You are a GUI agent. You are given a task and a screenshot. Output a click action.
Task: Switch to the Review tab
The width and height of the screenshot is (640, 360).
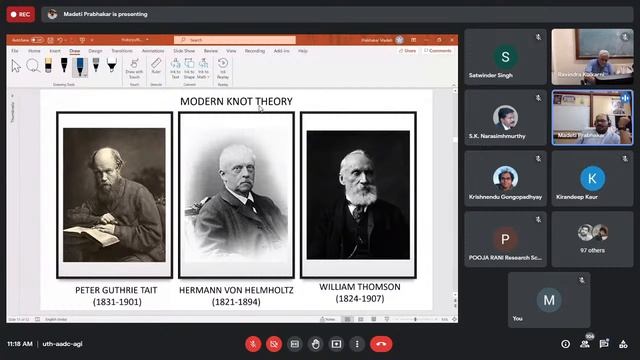211,51
